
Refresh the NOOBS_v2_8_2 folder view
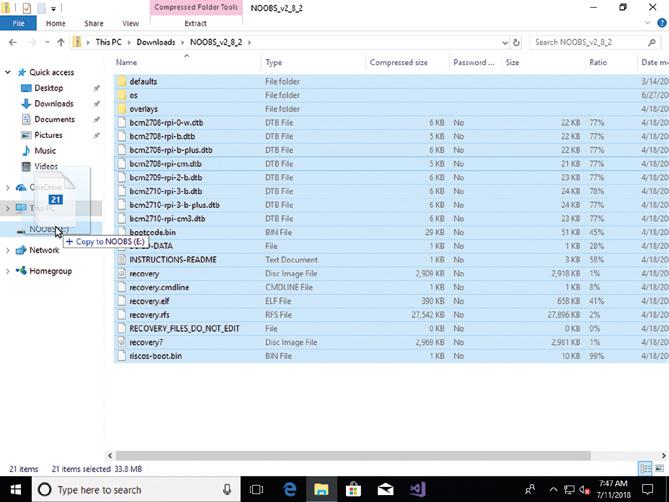[x=516, y=42]
